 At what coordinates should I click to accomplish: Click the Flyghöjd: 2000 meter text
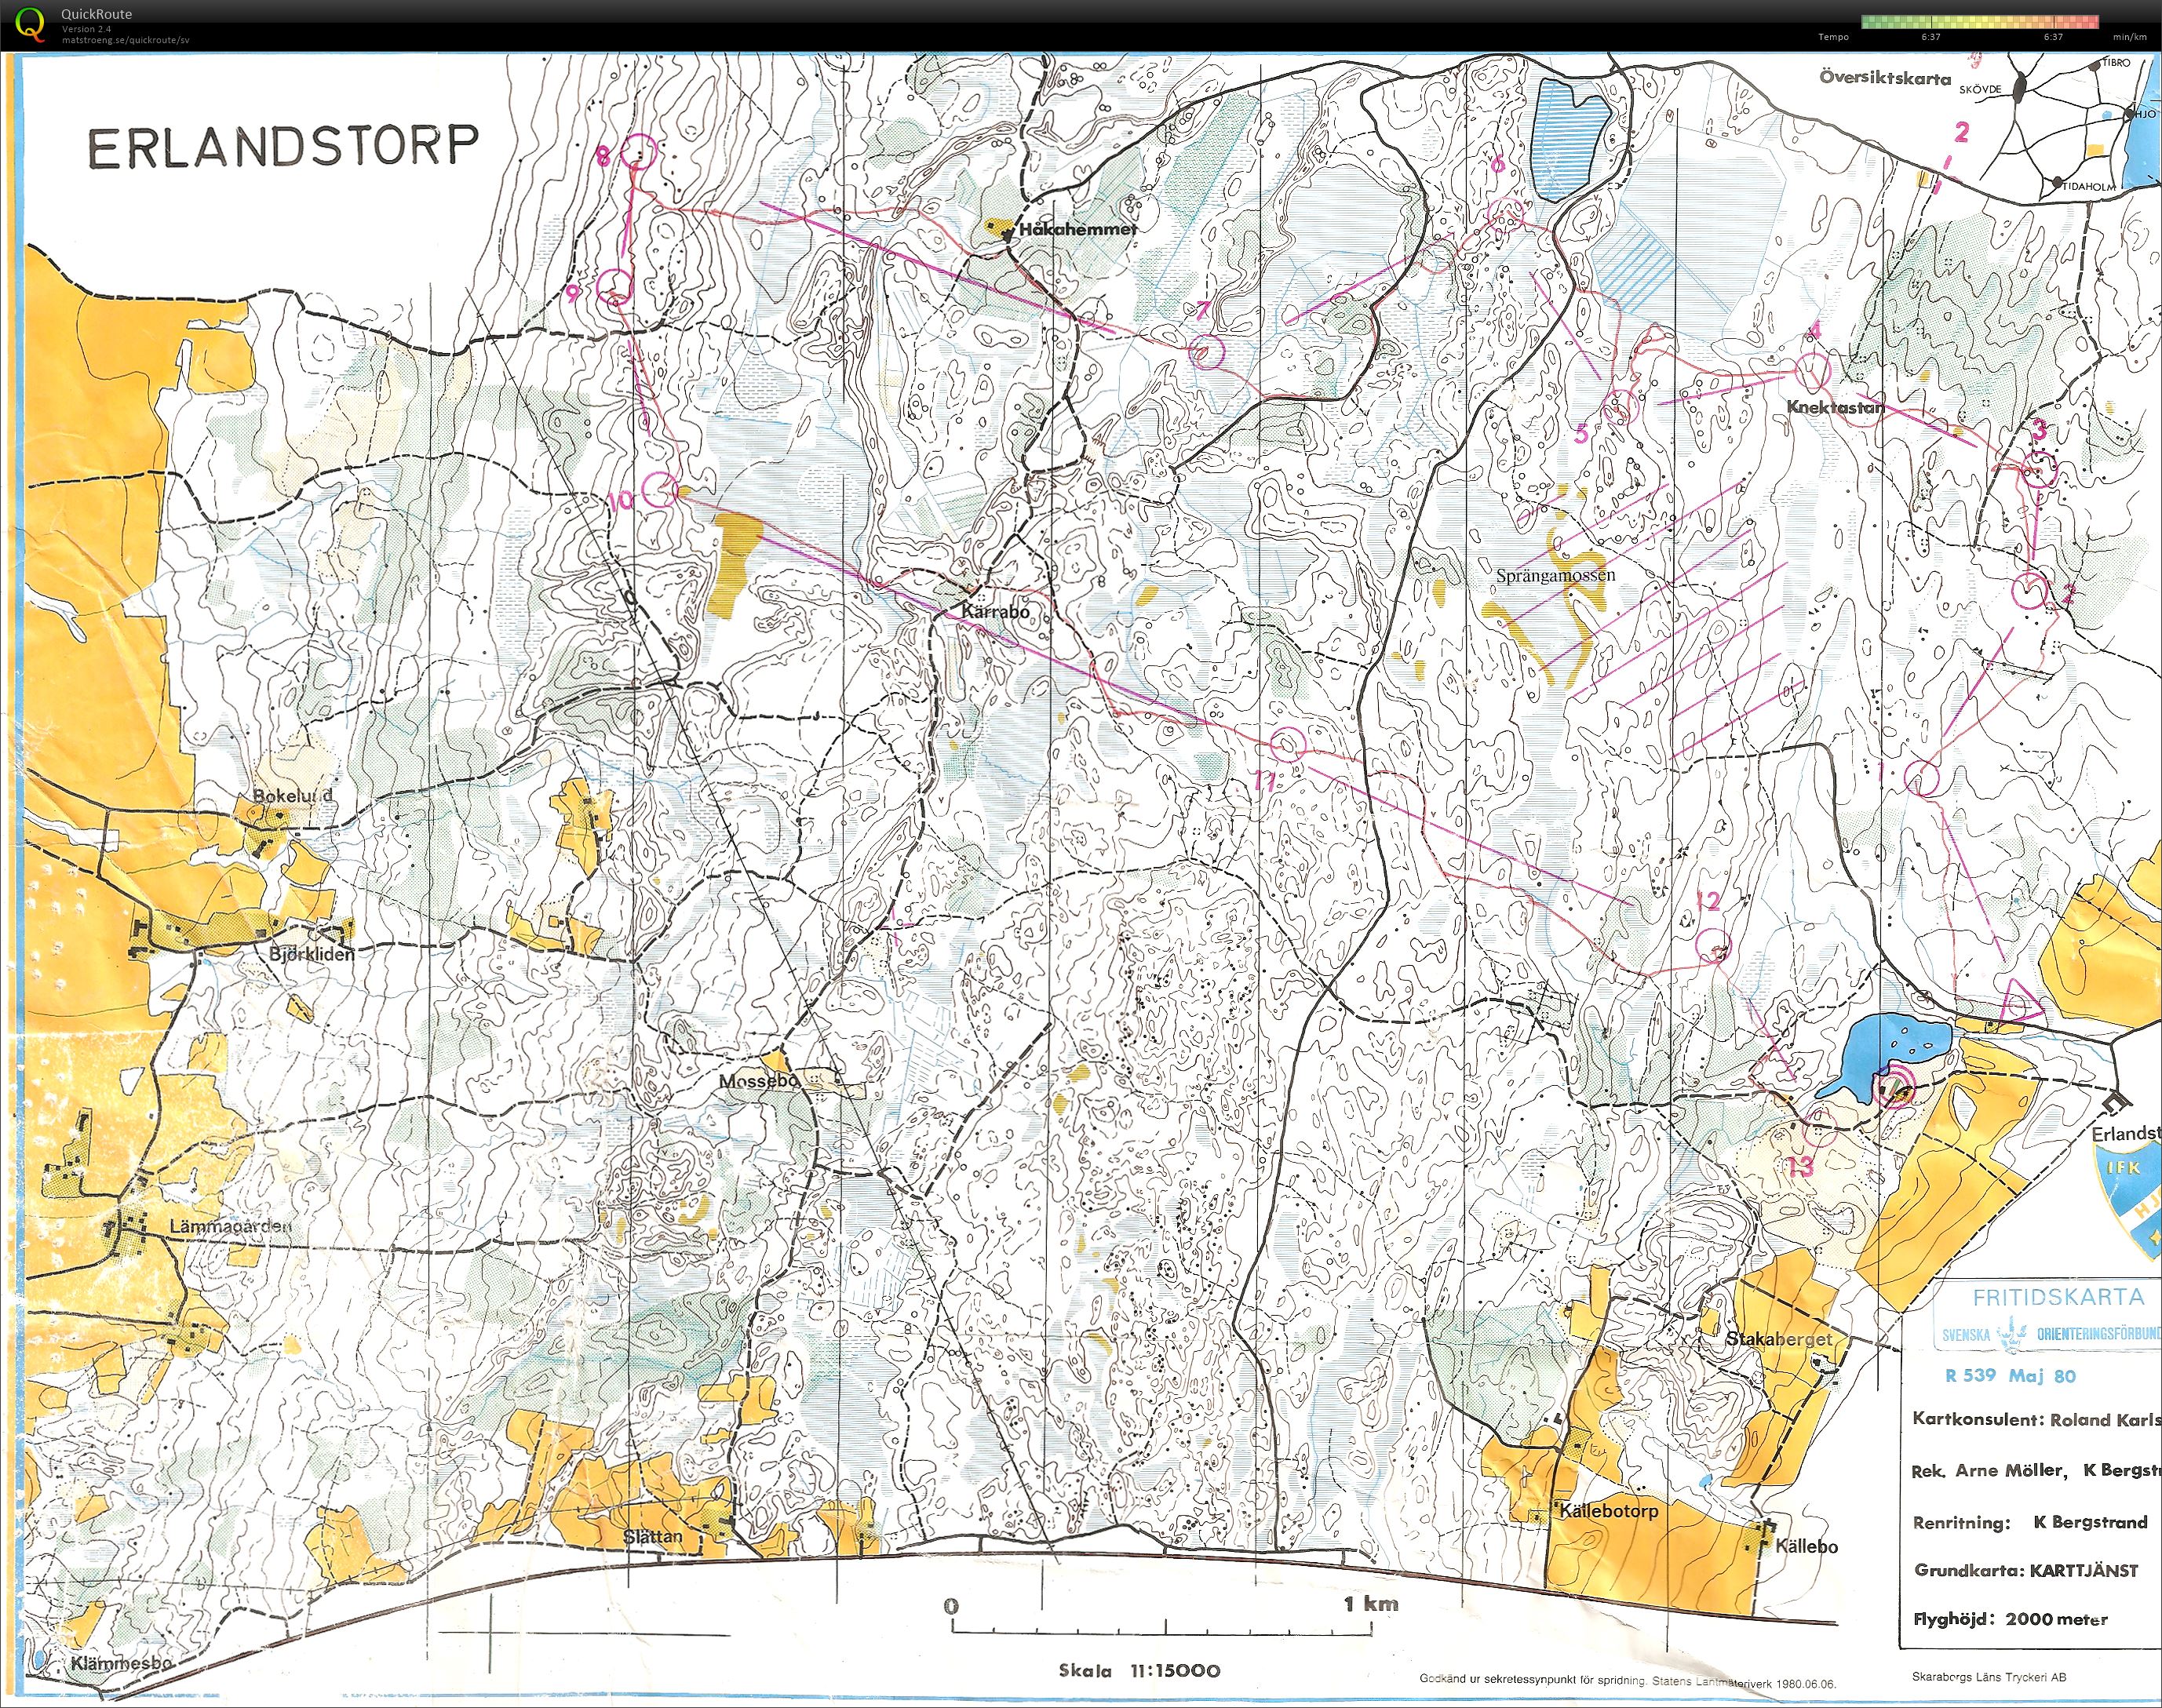tap(2011, 1619)
